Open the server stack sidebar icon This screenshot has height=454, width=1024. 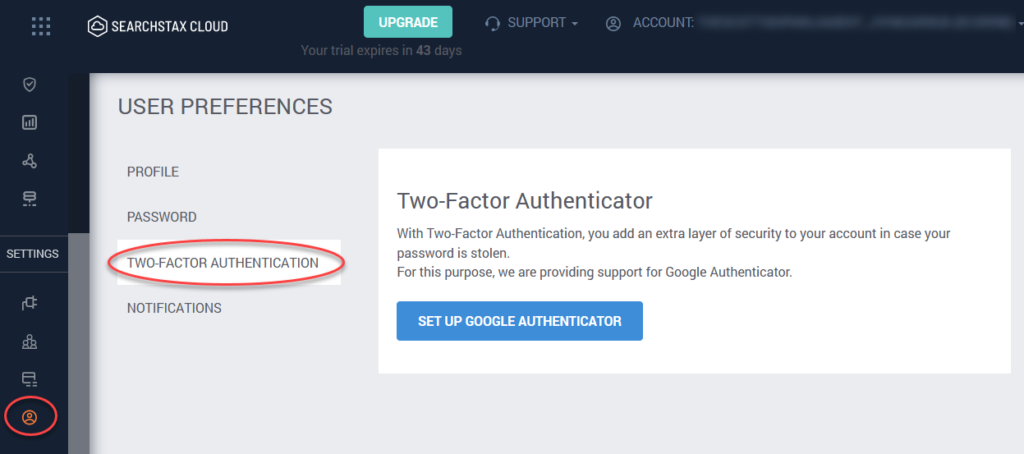(x=29, y=199)
